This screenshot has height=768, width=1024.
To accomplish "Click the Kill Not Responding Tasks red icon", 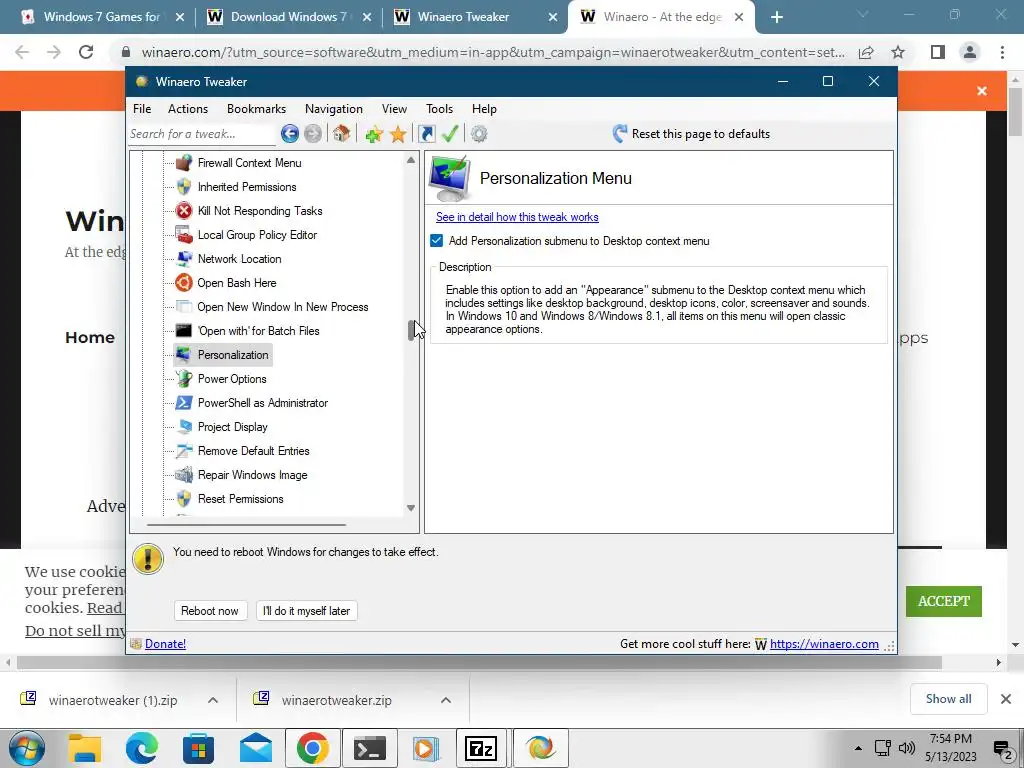I will coord(184,211).
